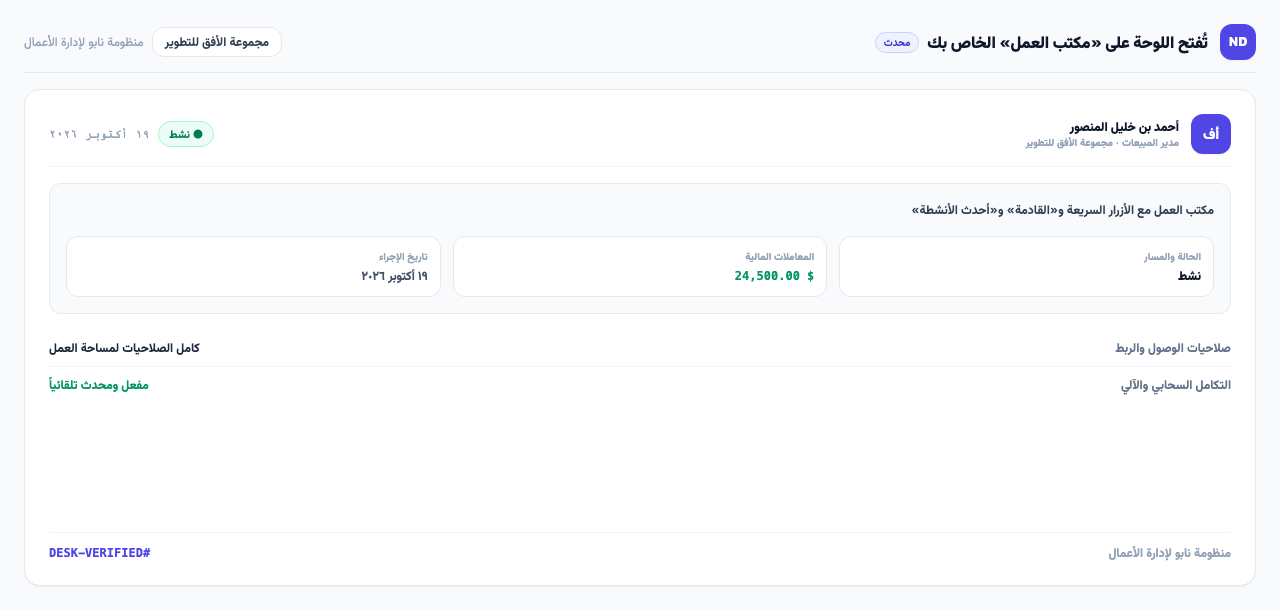Click the green مفعل ومحدث تلقائياً status

(99, 385)
